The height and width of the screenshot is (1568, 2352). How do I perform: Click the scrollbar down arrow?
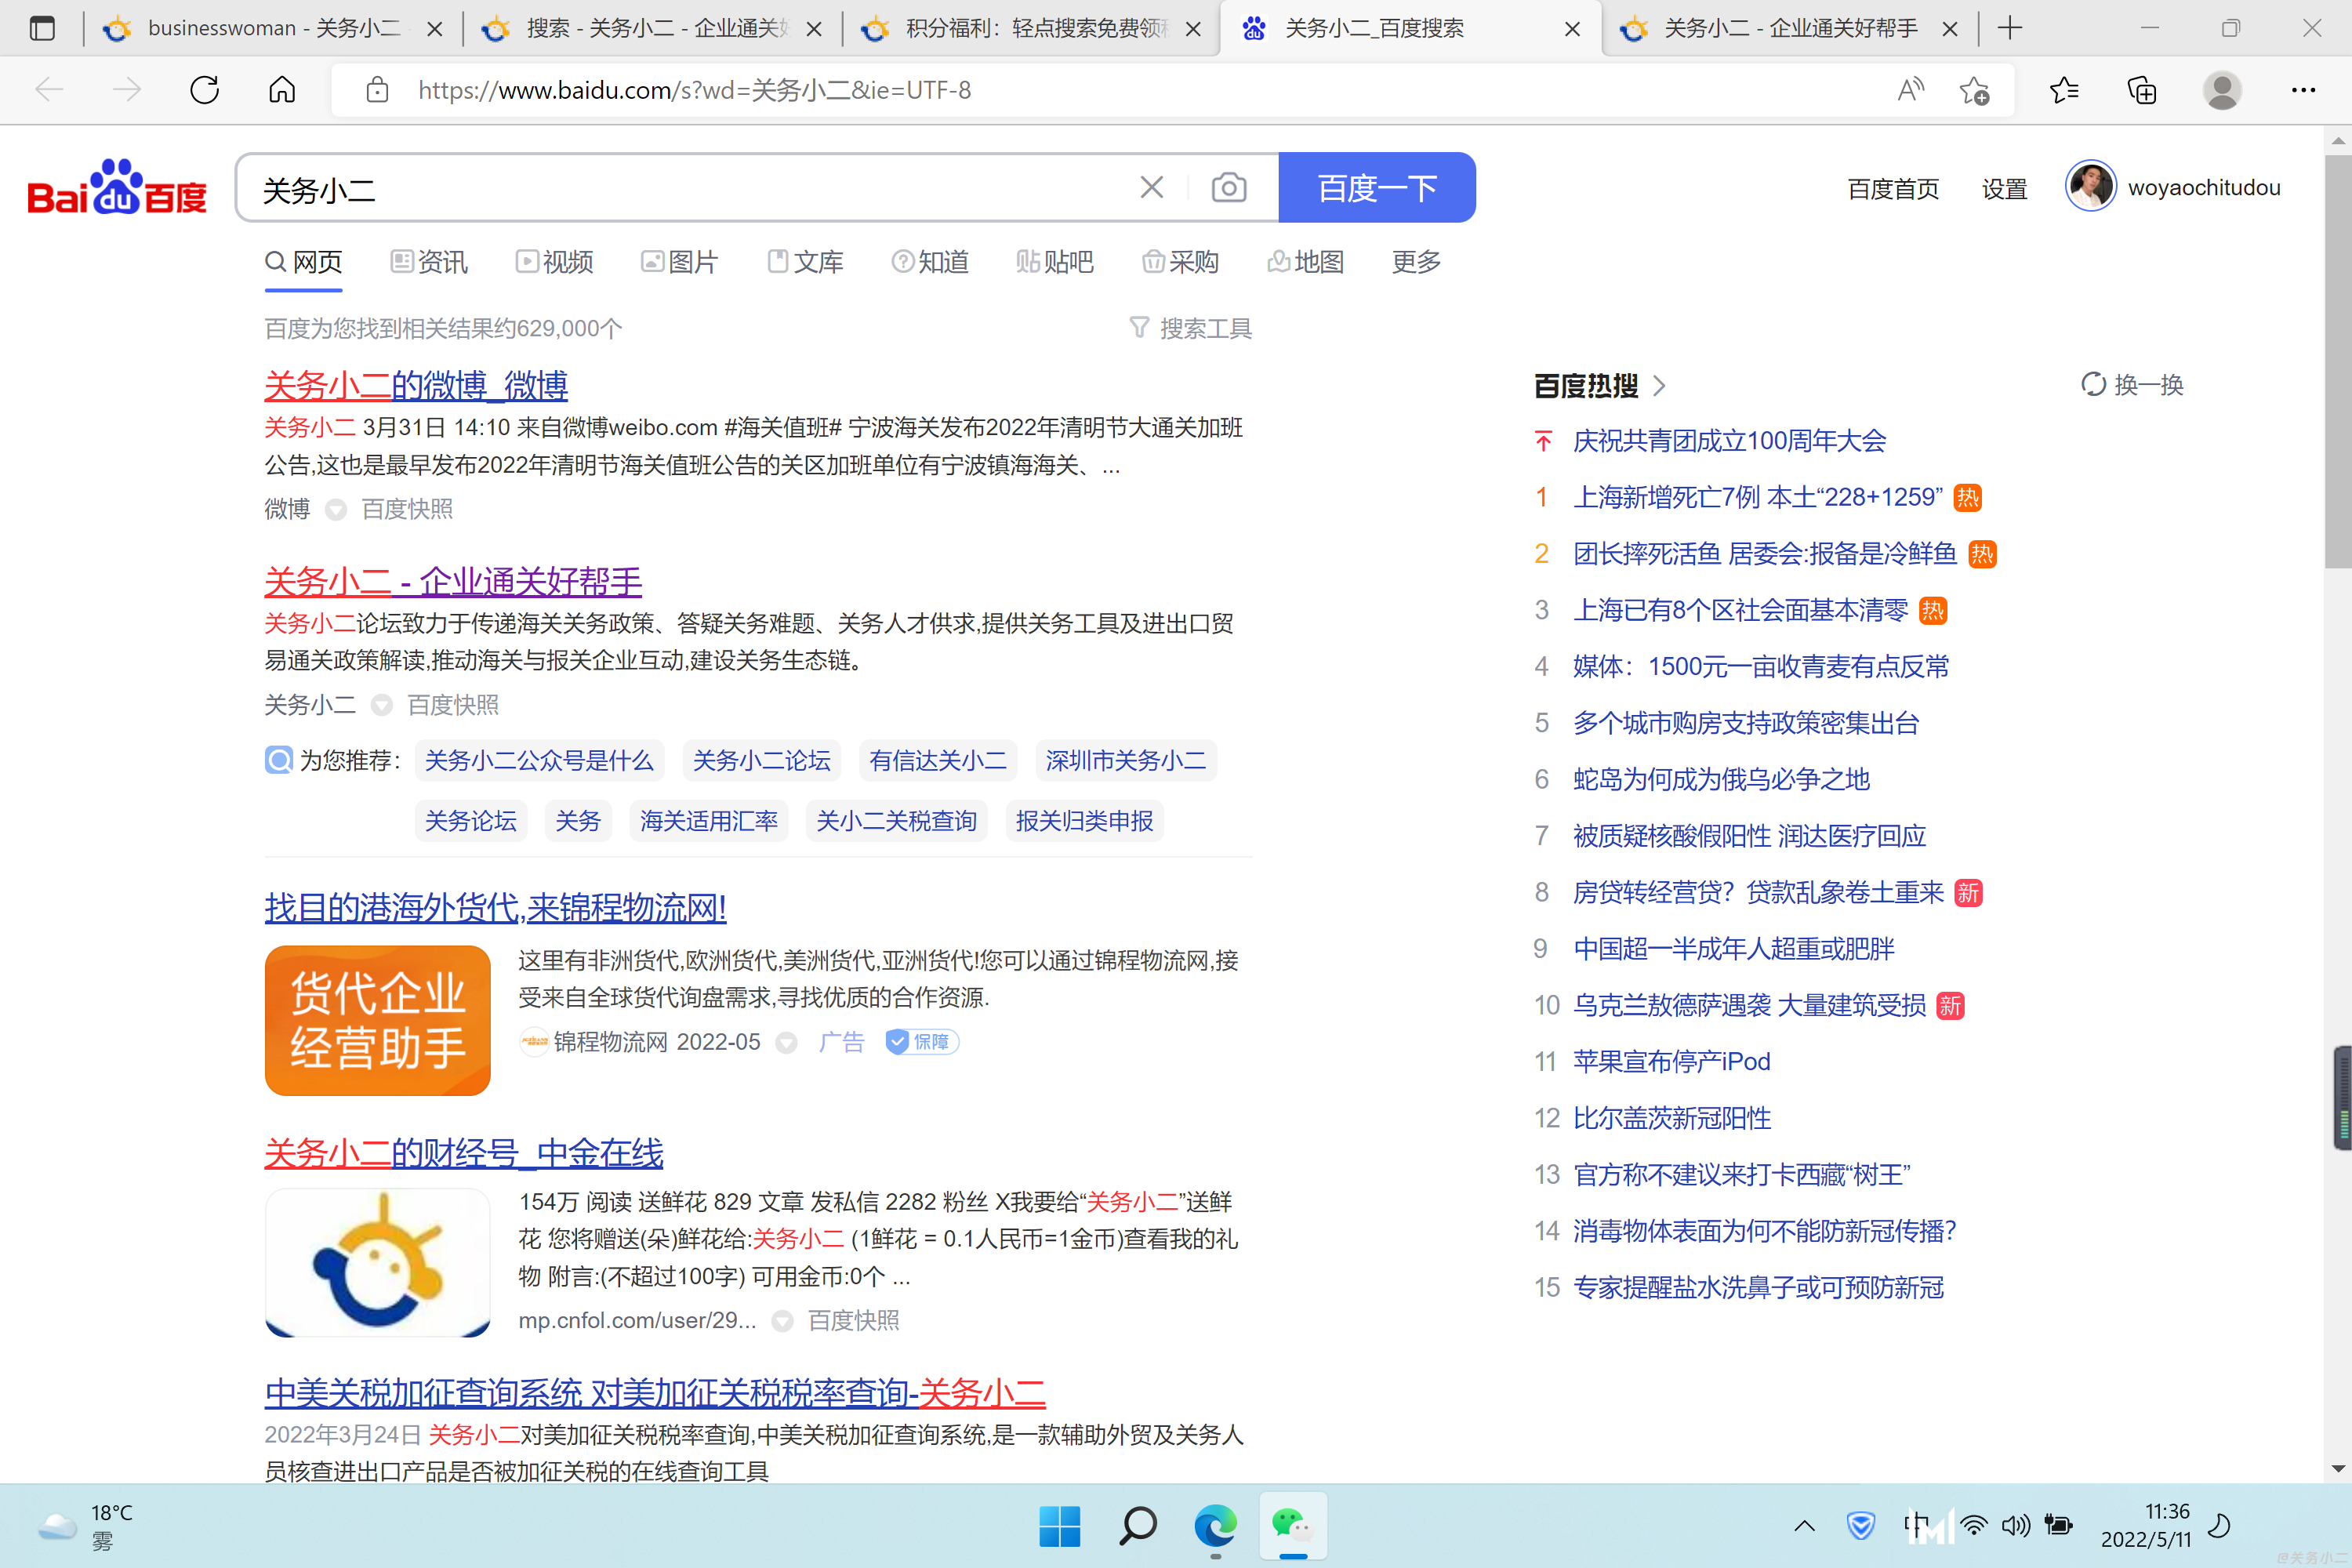(x=2338, y=1469)
